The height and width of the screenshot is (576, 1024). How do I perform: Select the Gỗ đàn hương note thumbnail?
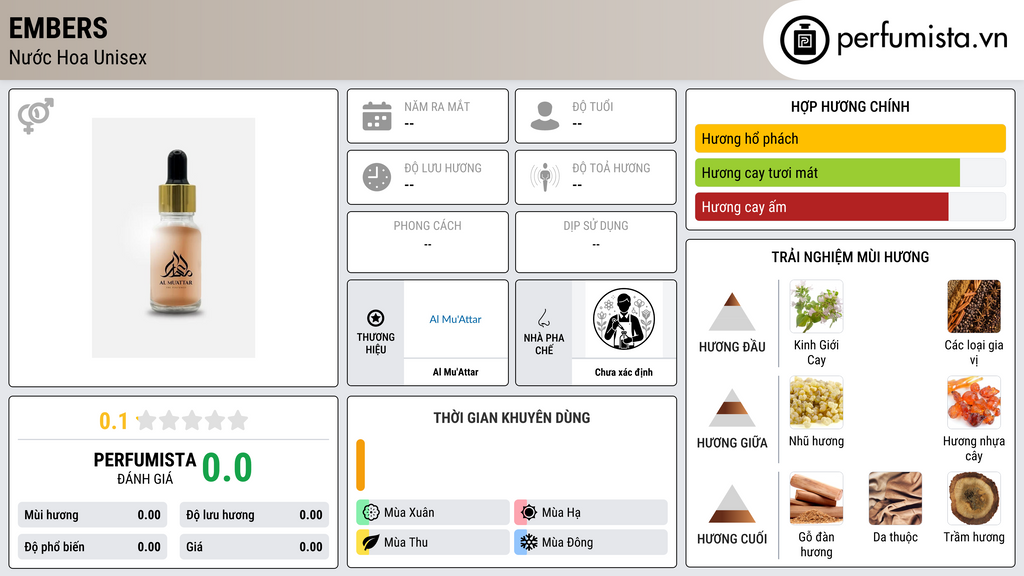pos(816,498)
